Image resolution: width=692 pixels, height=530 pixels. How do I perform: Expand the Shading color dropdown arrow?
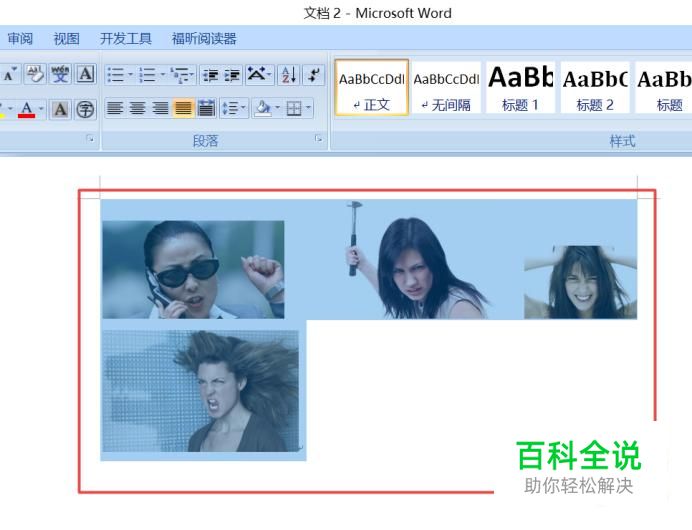pos(278,108)
